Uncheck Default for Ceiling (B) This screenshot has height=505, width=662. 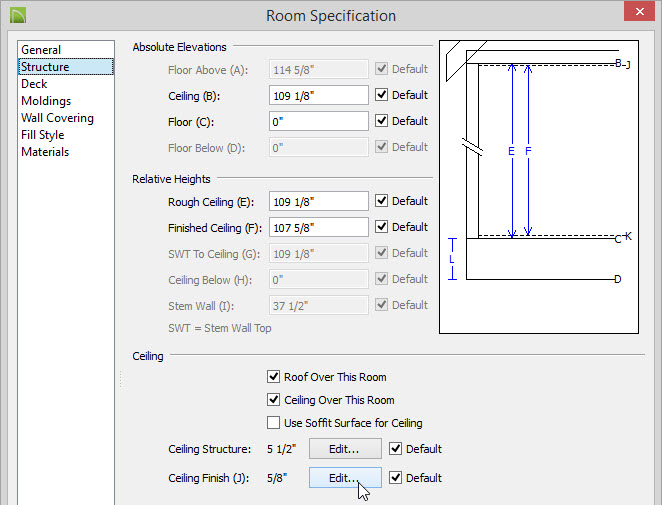[381, 95]
